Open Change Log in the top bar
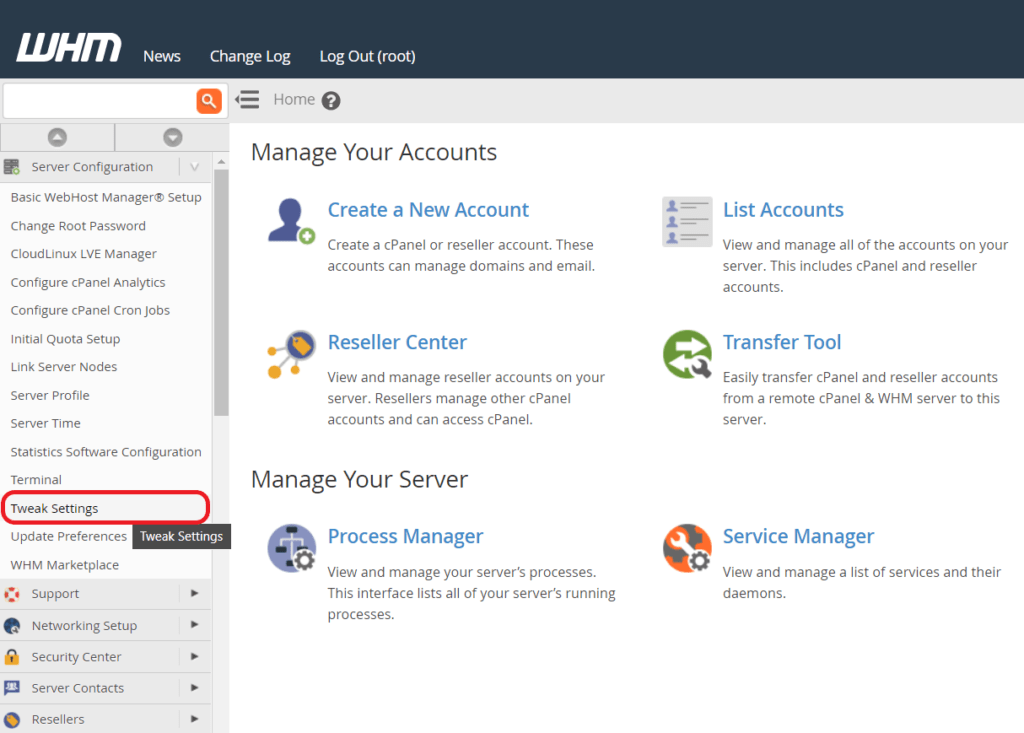The width and height of the screenshot is (1024, 733). 250,57
